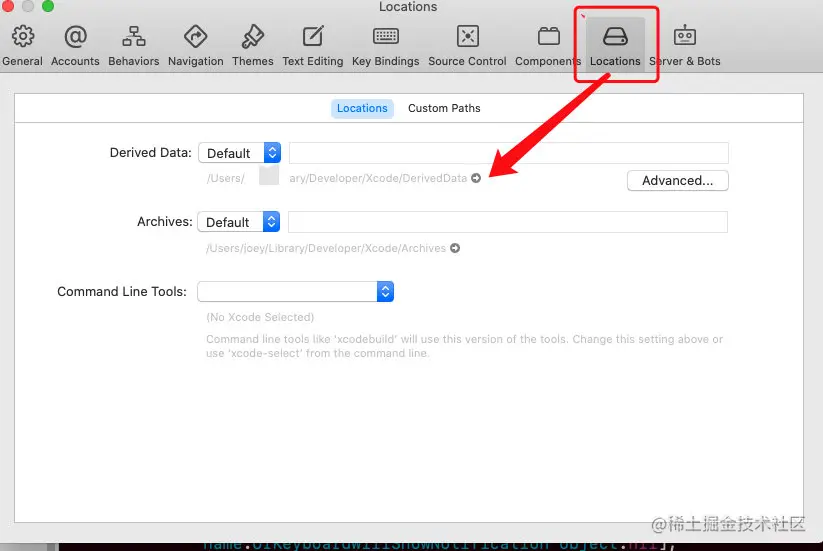This screenshot has width=823, height=551.
Task: Click the Archives path text field
Action: coord(508,222)
